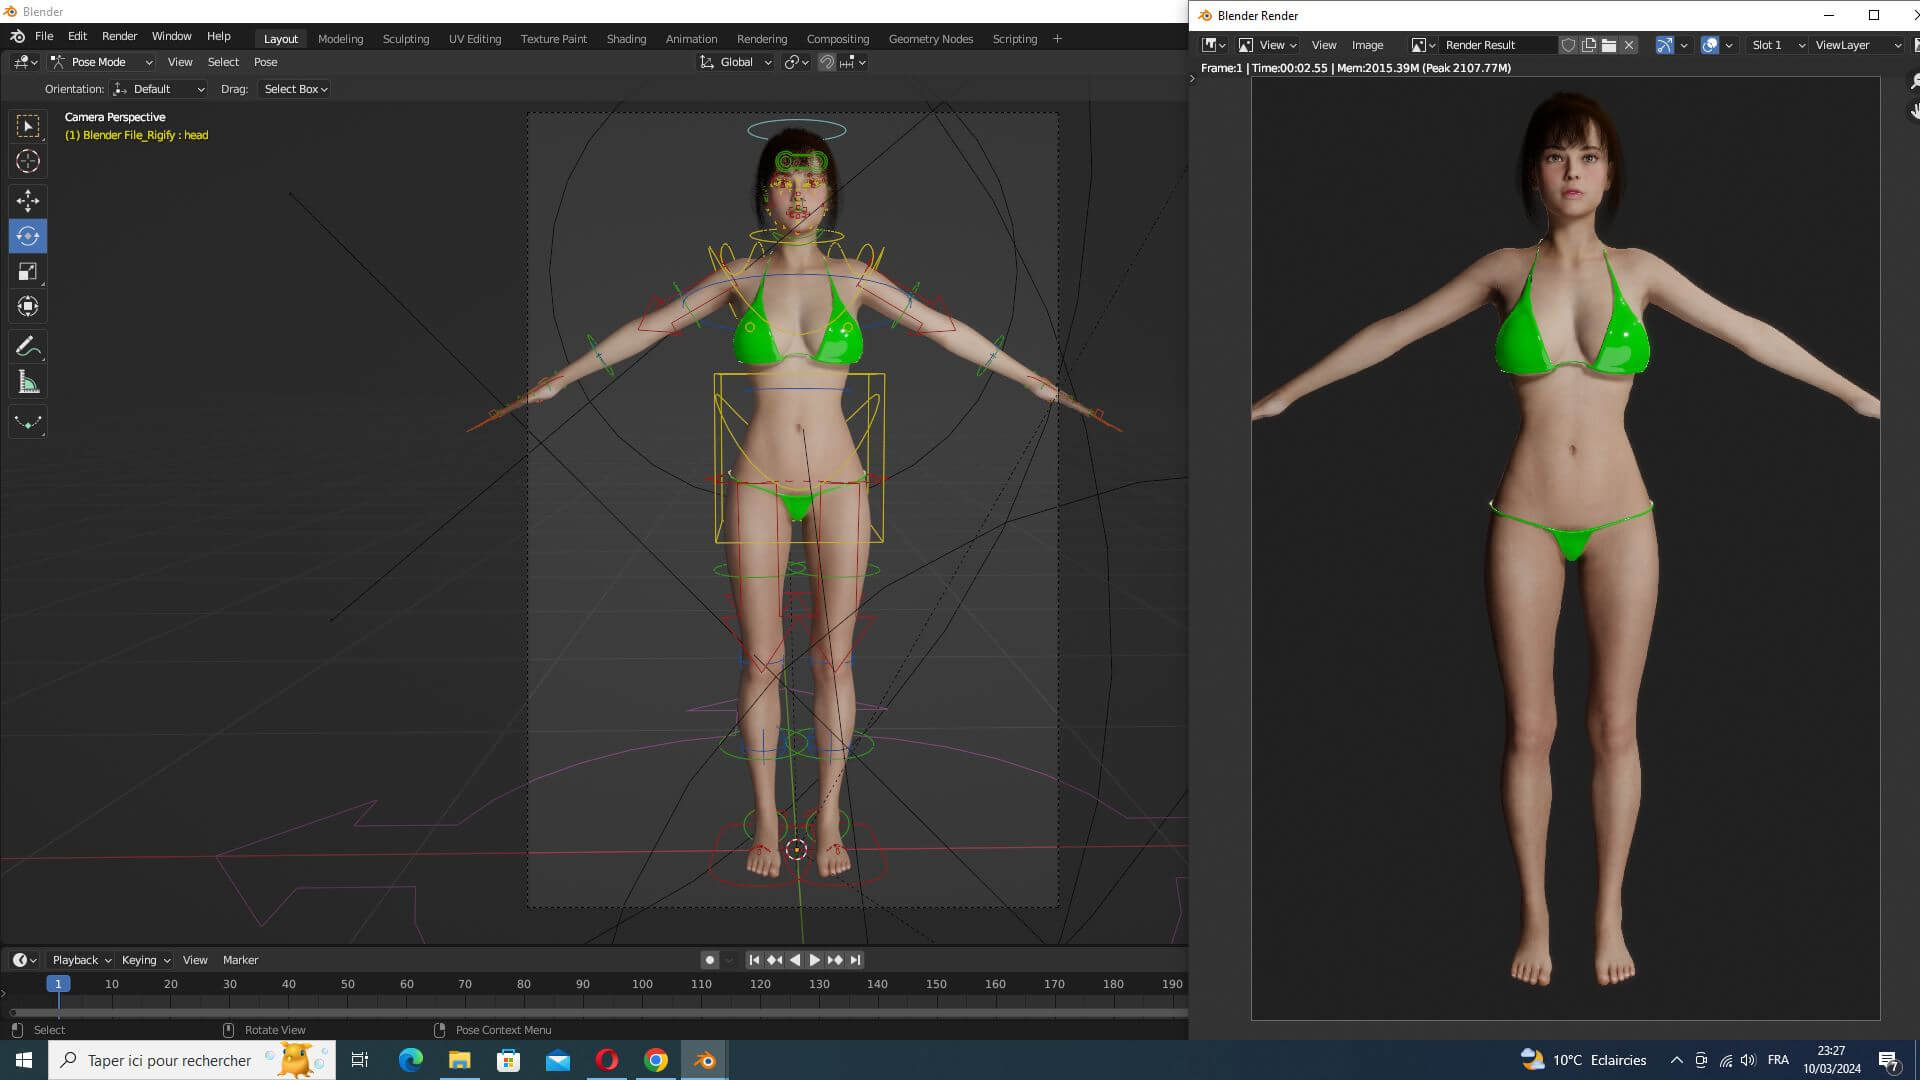Image resolution: width=1920 pixels, height=1080 pixels.
Task: Open the Keying popover in timeline
Action: coord(145,960)
